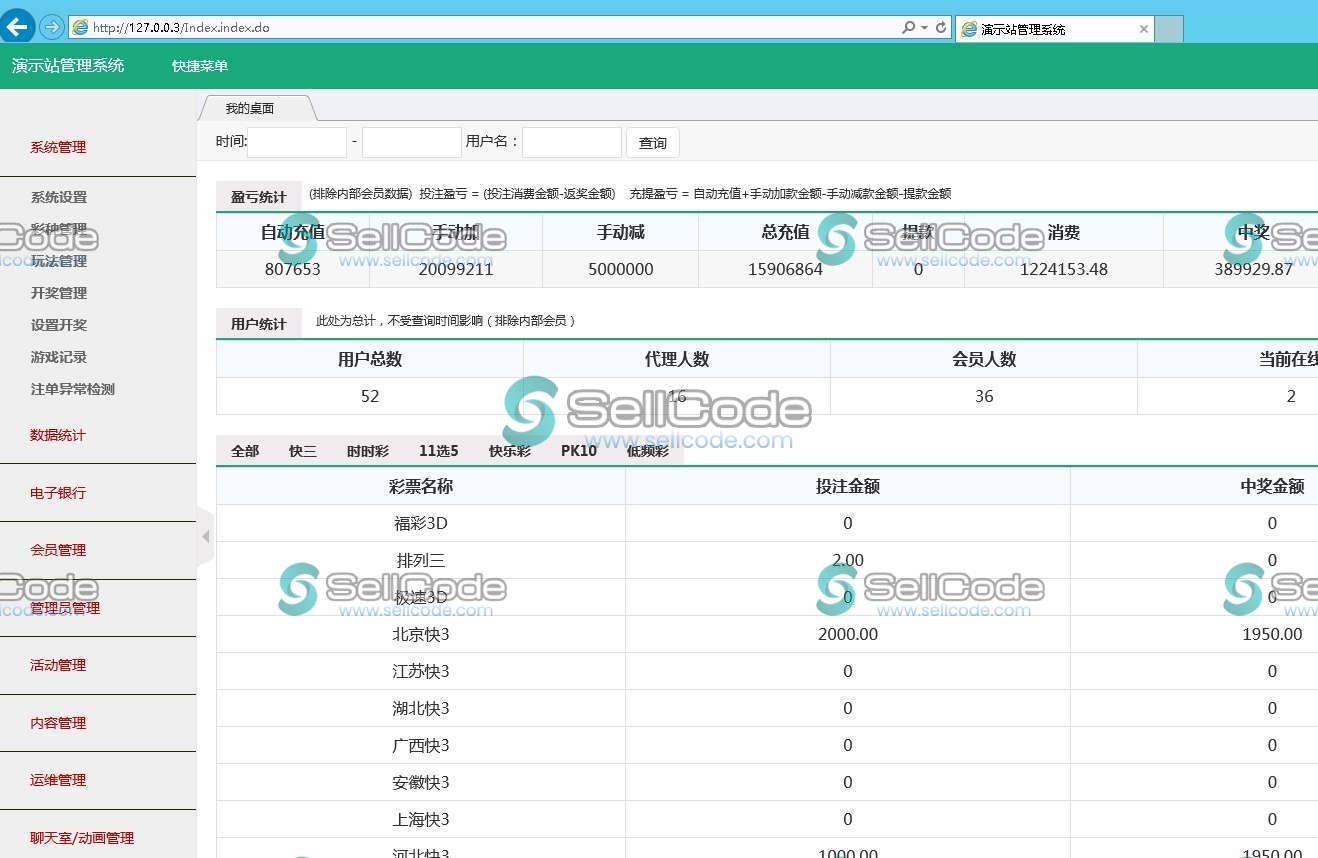Screen dimensions: 1318x858
Task: Click the 用户名 username input field
Action: click(572, 142)
